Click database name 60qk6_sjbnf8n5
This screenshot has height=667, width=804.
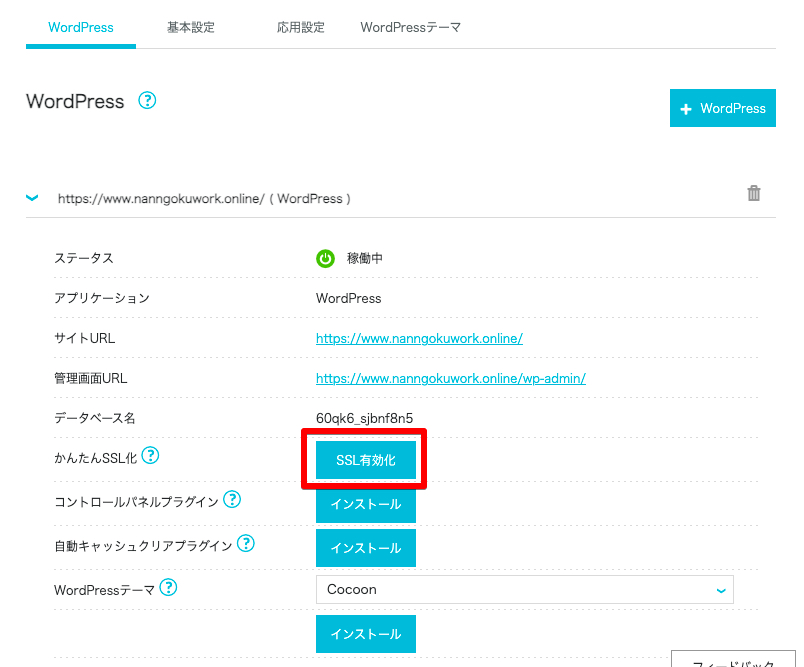364,418
